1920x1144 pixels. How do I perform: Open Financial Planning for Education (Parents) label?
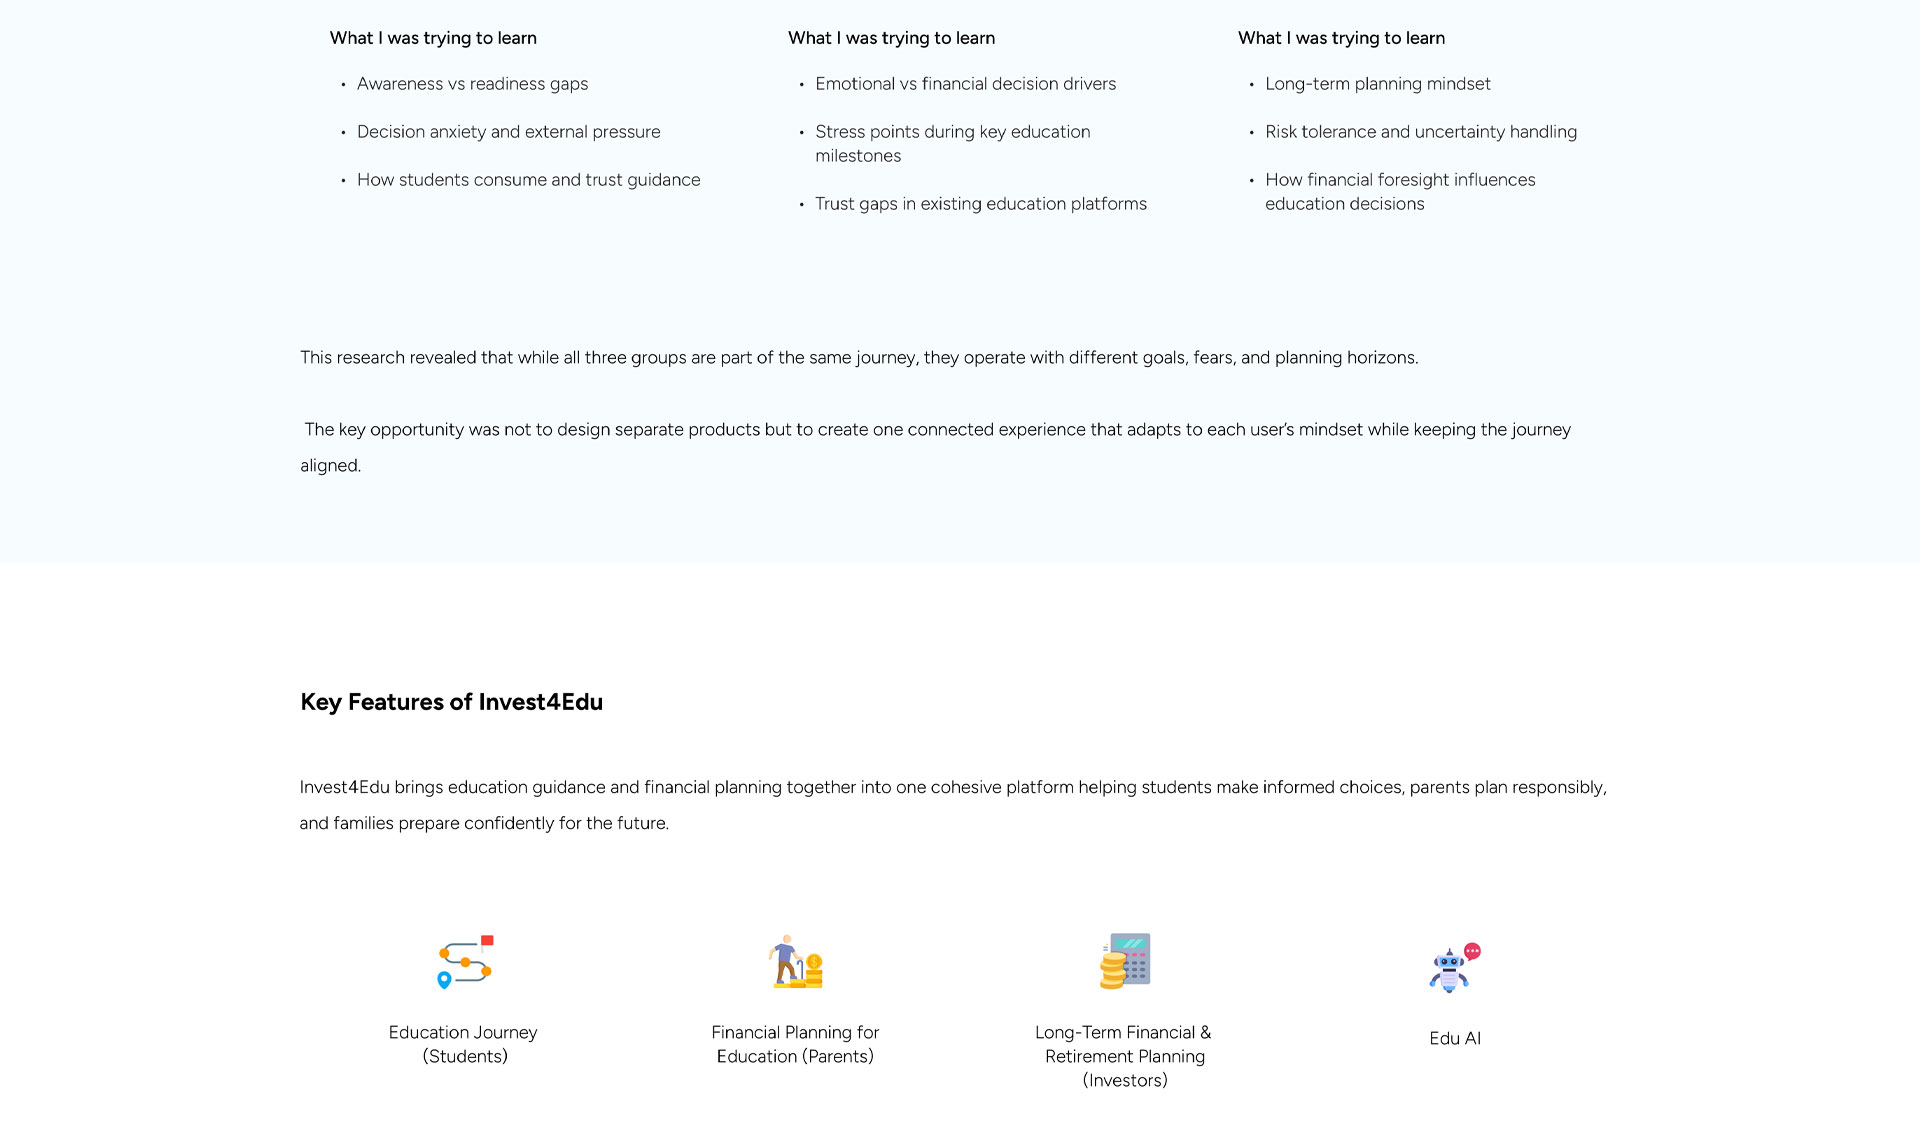point(795,1044)
